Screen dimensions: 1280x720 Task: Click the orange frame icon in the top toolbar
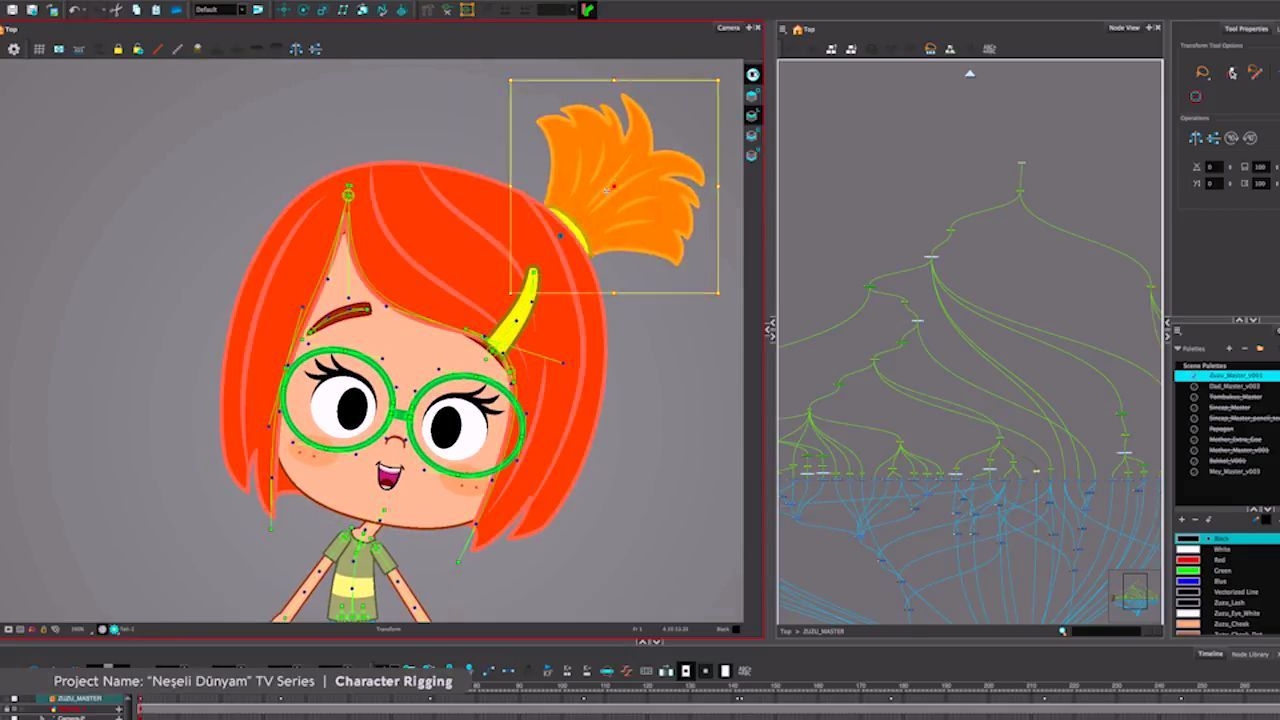(x=467, y=10)
